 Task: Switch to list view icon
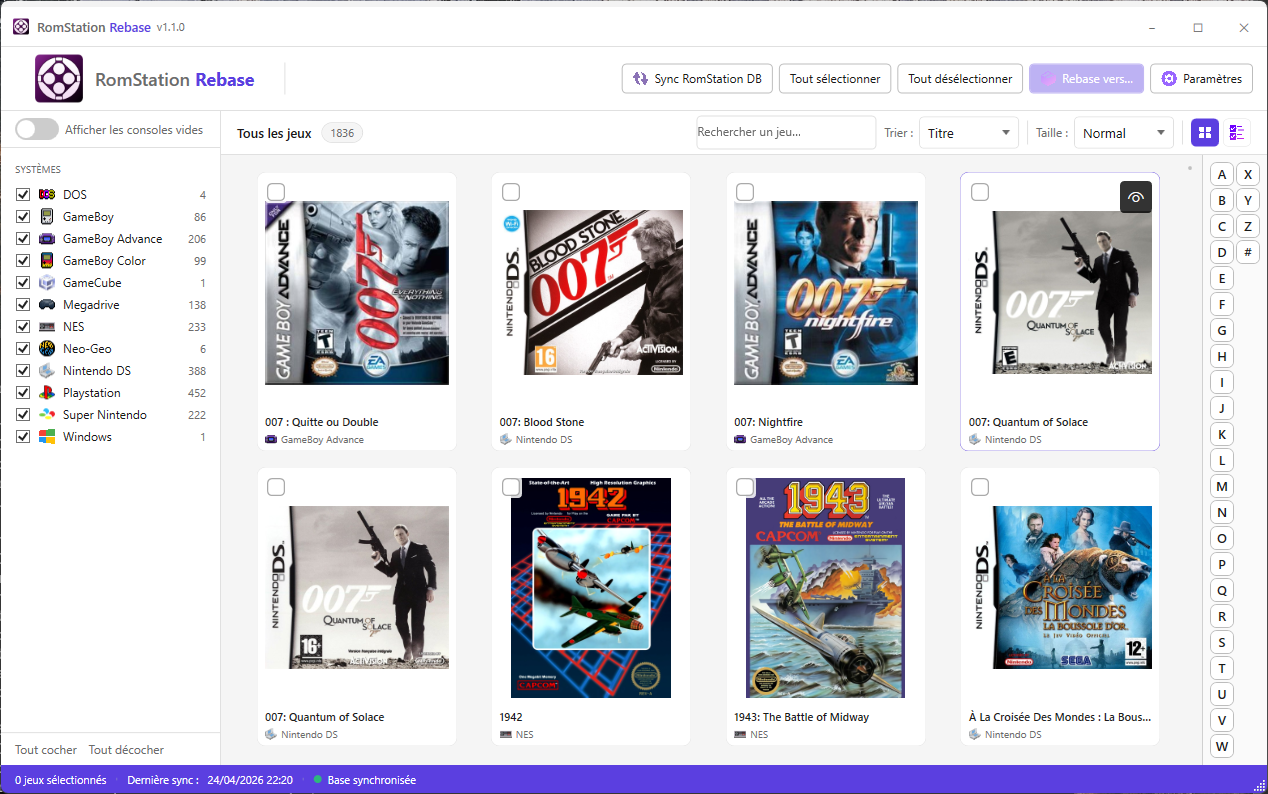click(x=1237, y=132)
